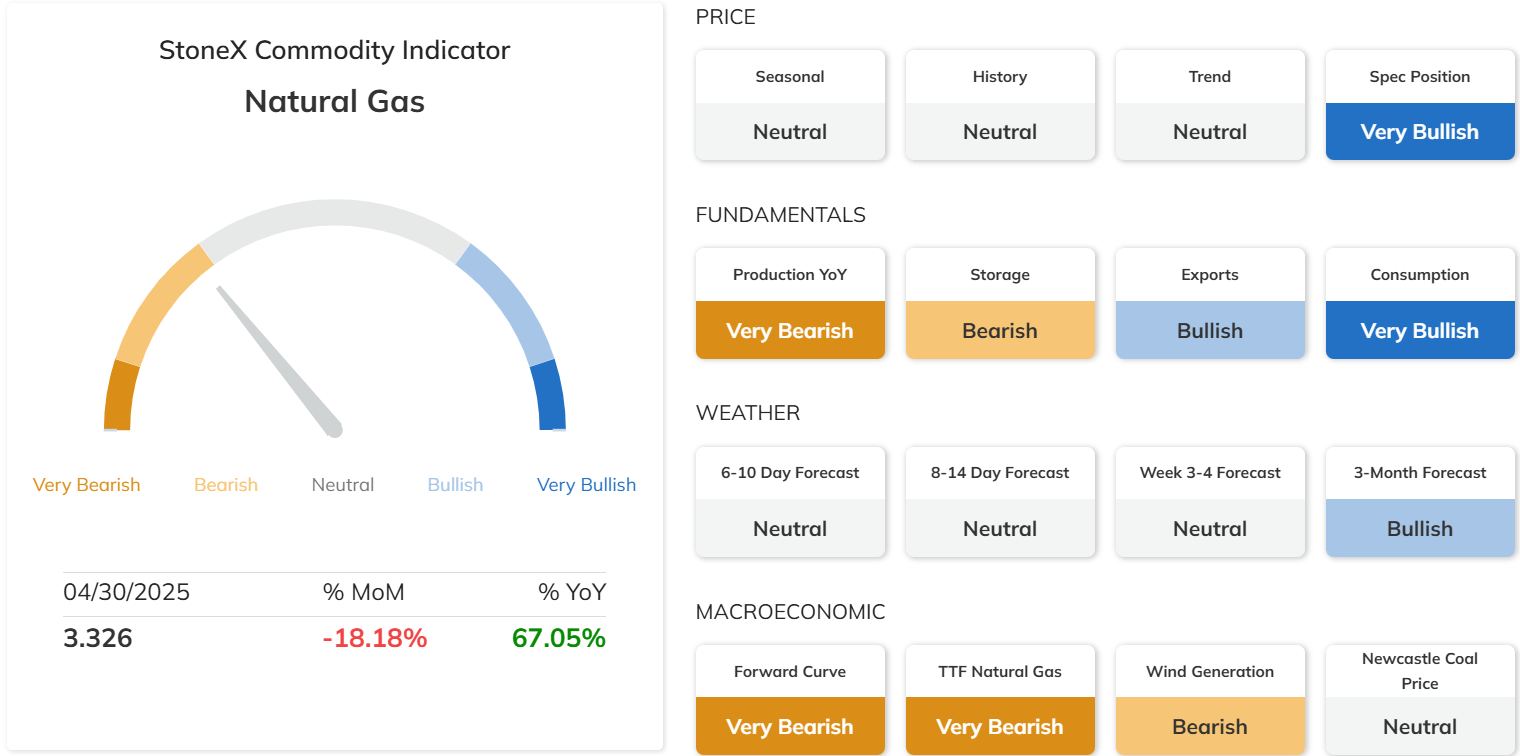Open the 6-10 Day Forecast card
The image size is (1520, 756).
coord(790,501)
